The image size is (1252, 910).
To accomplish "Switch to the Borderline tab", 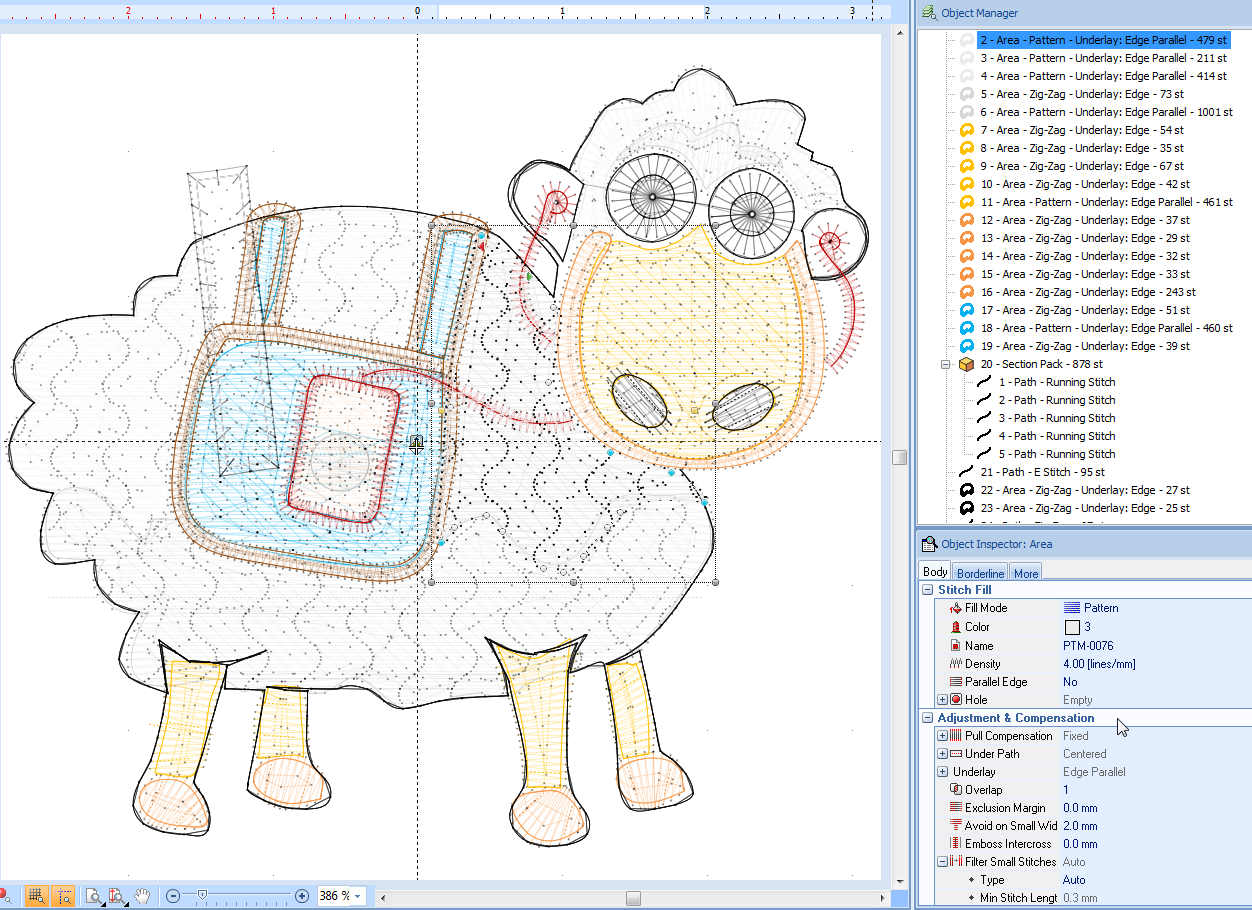I will [x=979, y=571].
